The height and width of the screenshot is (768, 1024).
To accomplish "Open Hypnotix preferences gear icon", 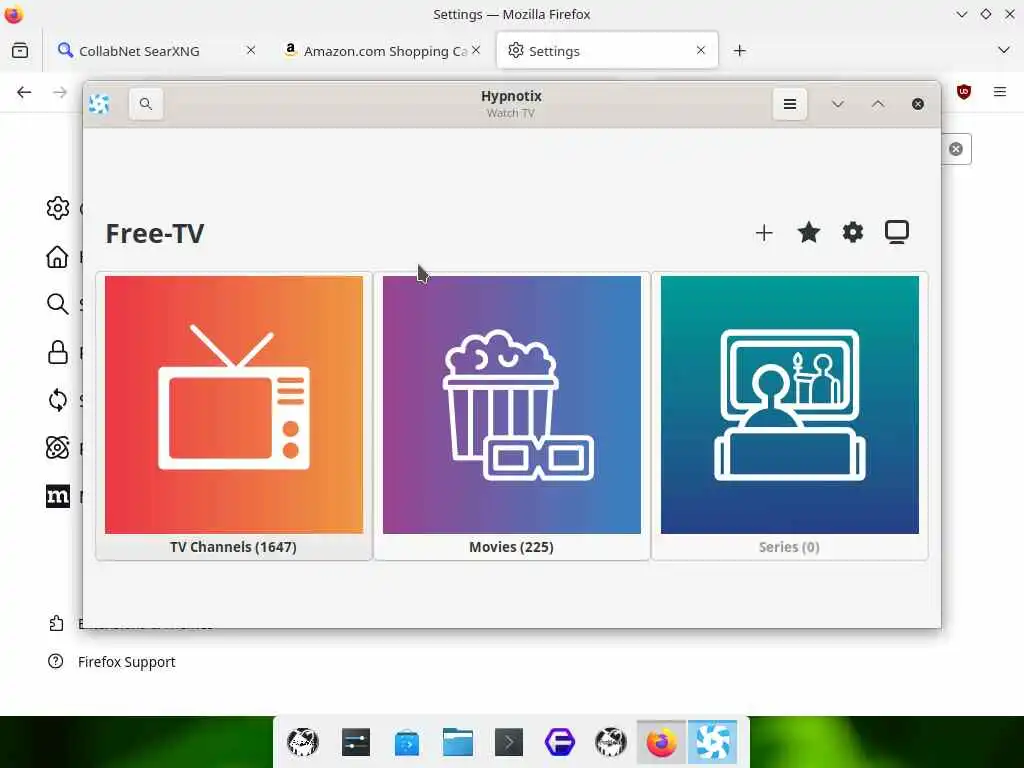I will (x=852, y=232).
